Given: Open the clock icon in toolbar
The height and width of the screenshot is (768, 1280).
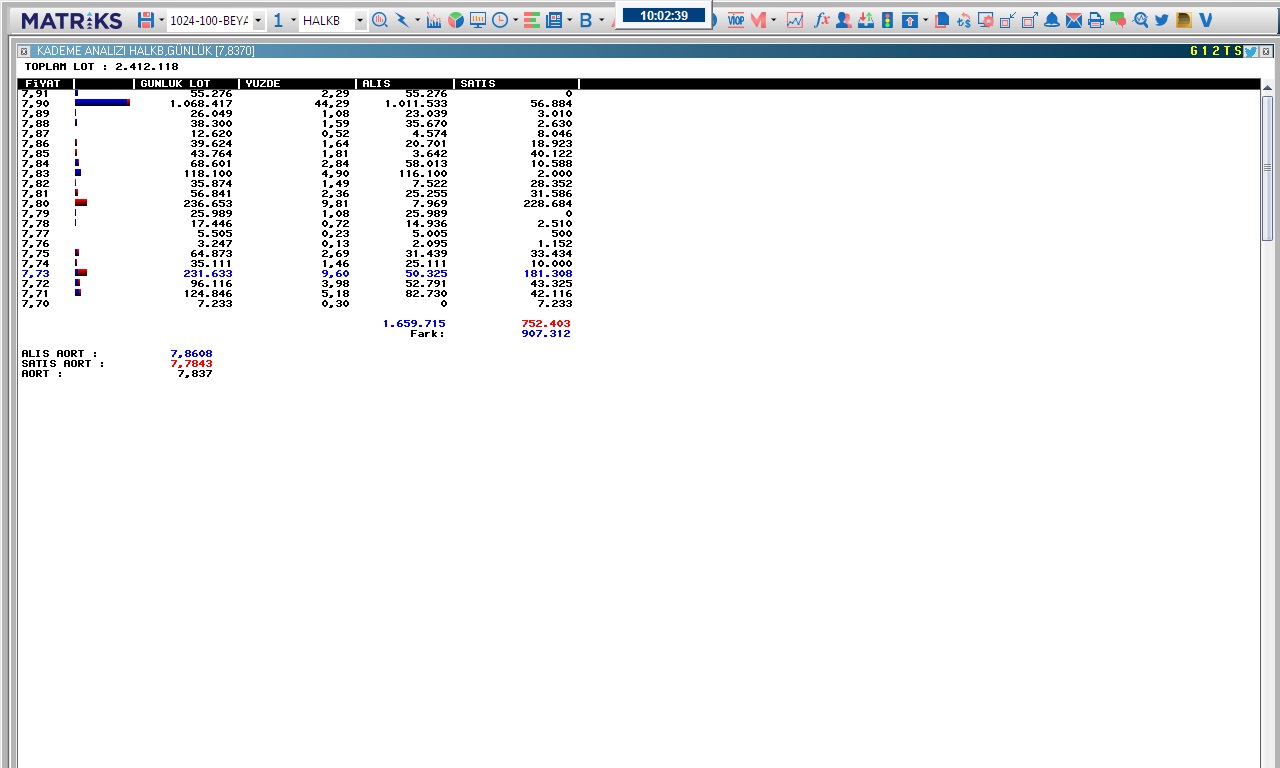Looking at the screenshot, I should [x=499, y=20].
